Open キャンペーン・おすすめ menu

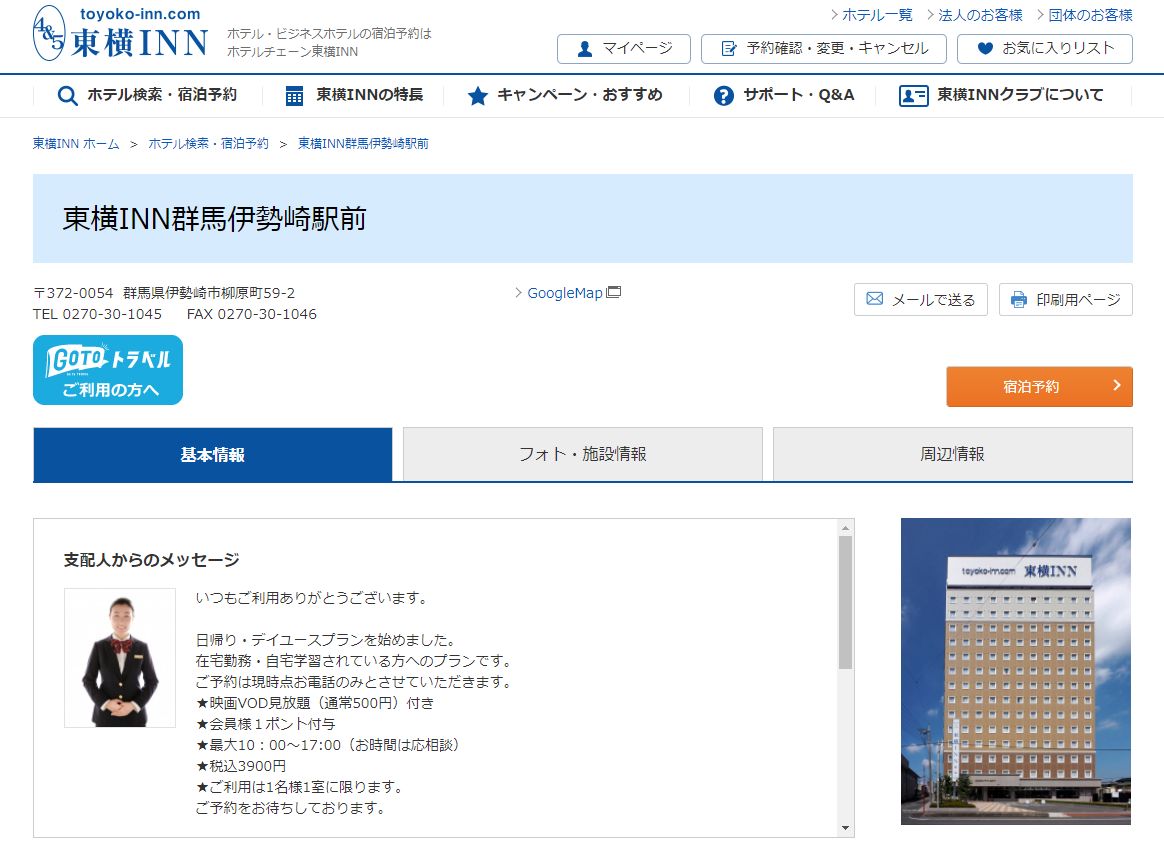coord(565,96)
